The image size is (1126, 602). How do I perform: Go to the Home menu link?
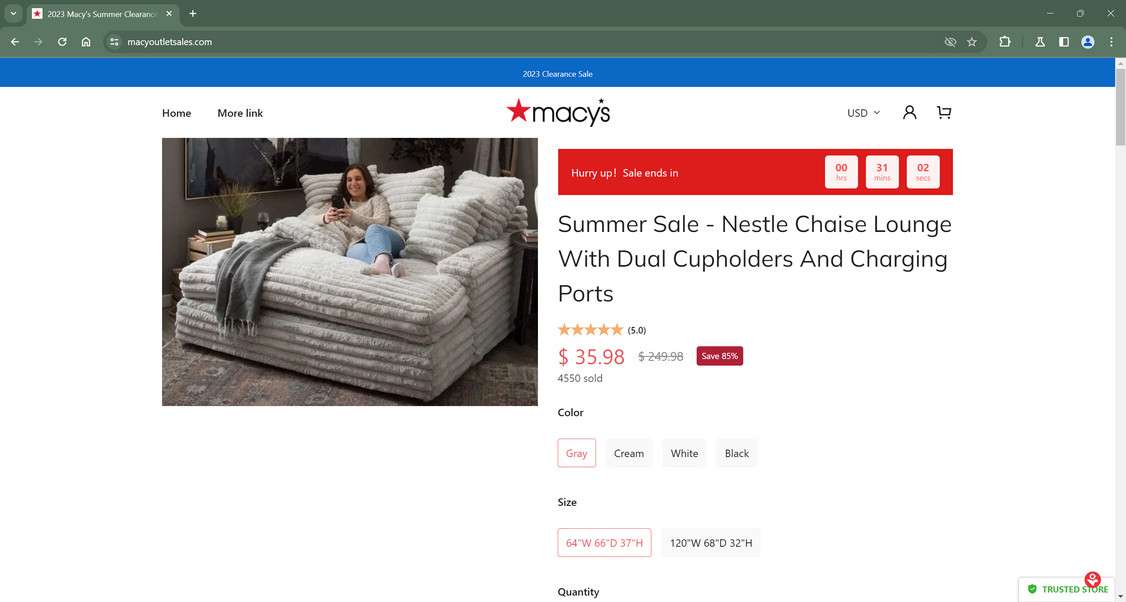[176, 113]
